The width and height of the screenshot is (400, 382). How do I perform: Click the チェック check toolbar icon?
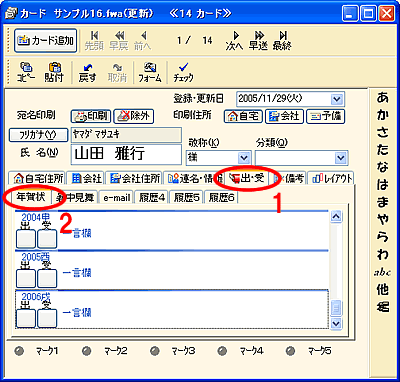(183, 72)
